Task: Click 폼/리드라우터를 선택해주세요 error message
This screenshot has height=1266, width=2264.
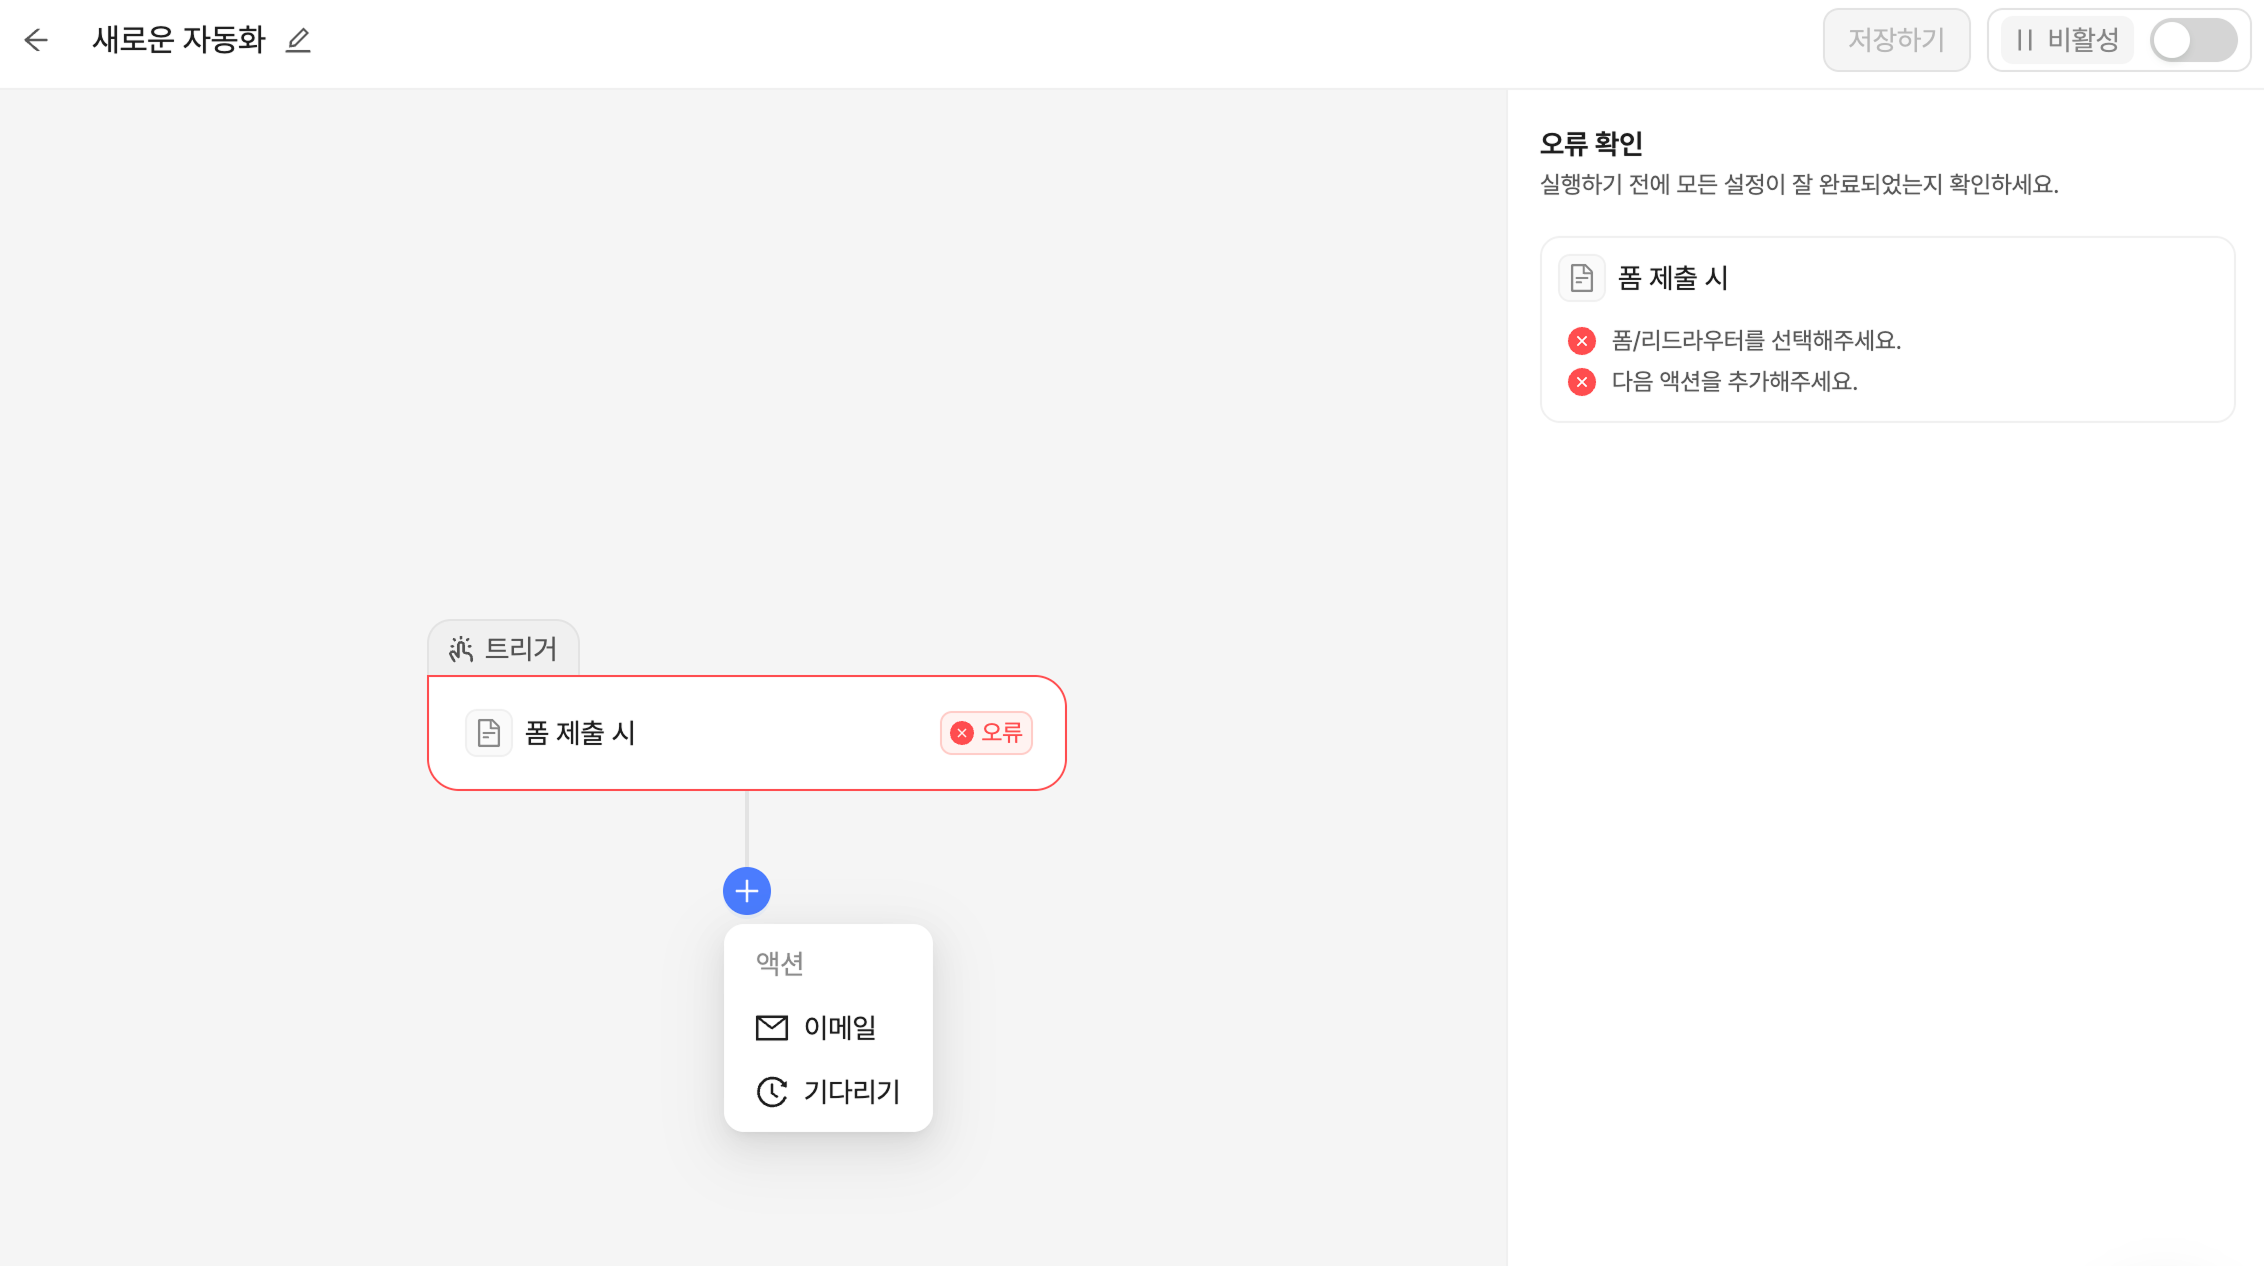Action: pos(1756,341)
